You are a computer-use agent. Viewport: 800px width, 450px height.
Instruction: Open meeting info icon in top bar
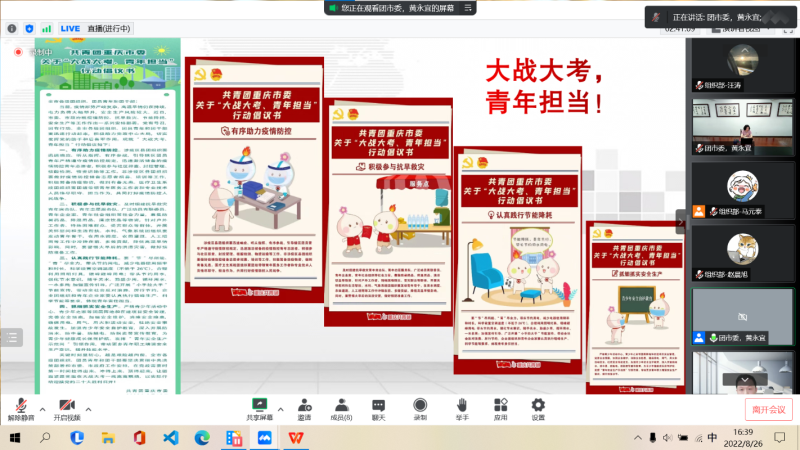coord(12,29)
